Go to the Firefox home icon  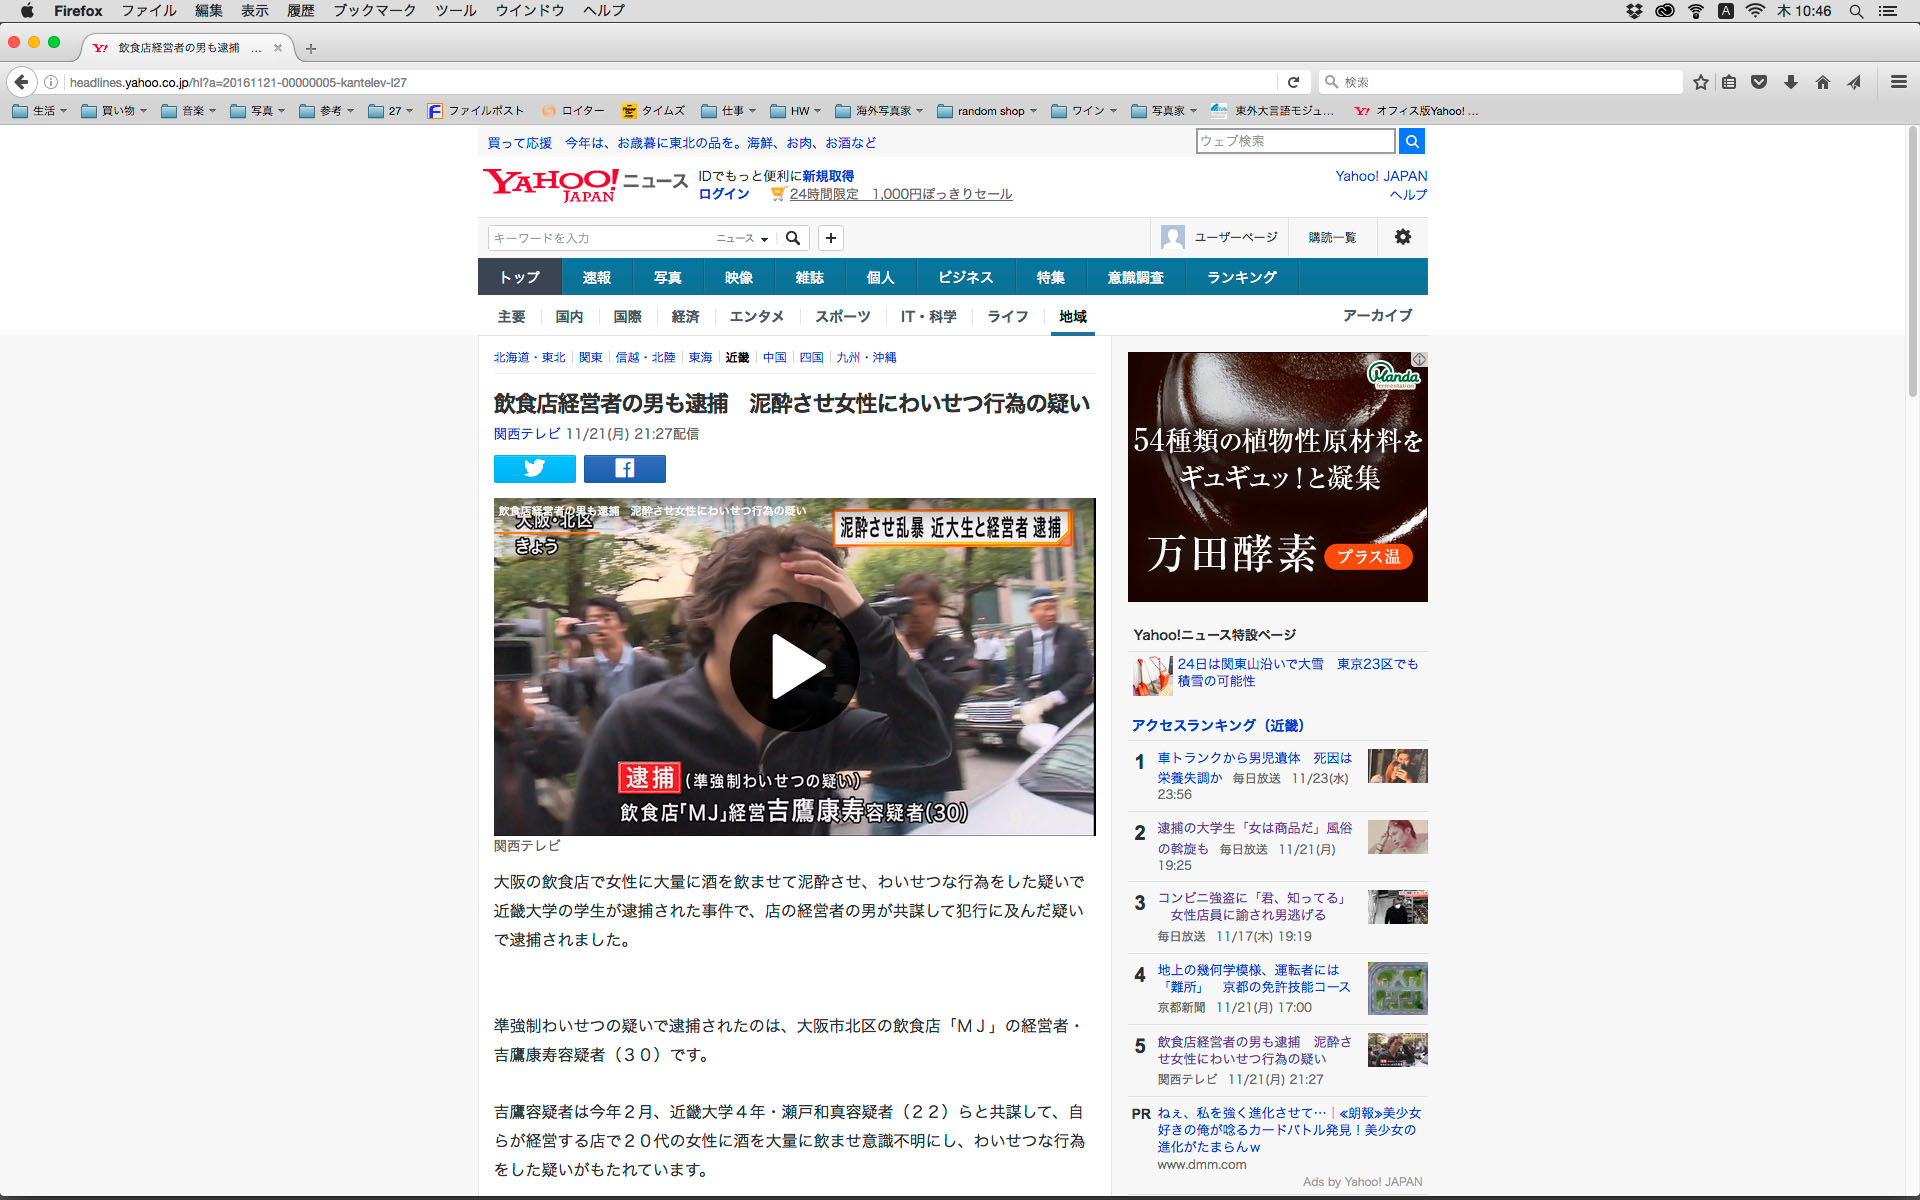click(1822, 82)
